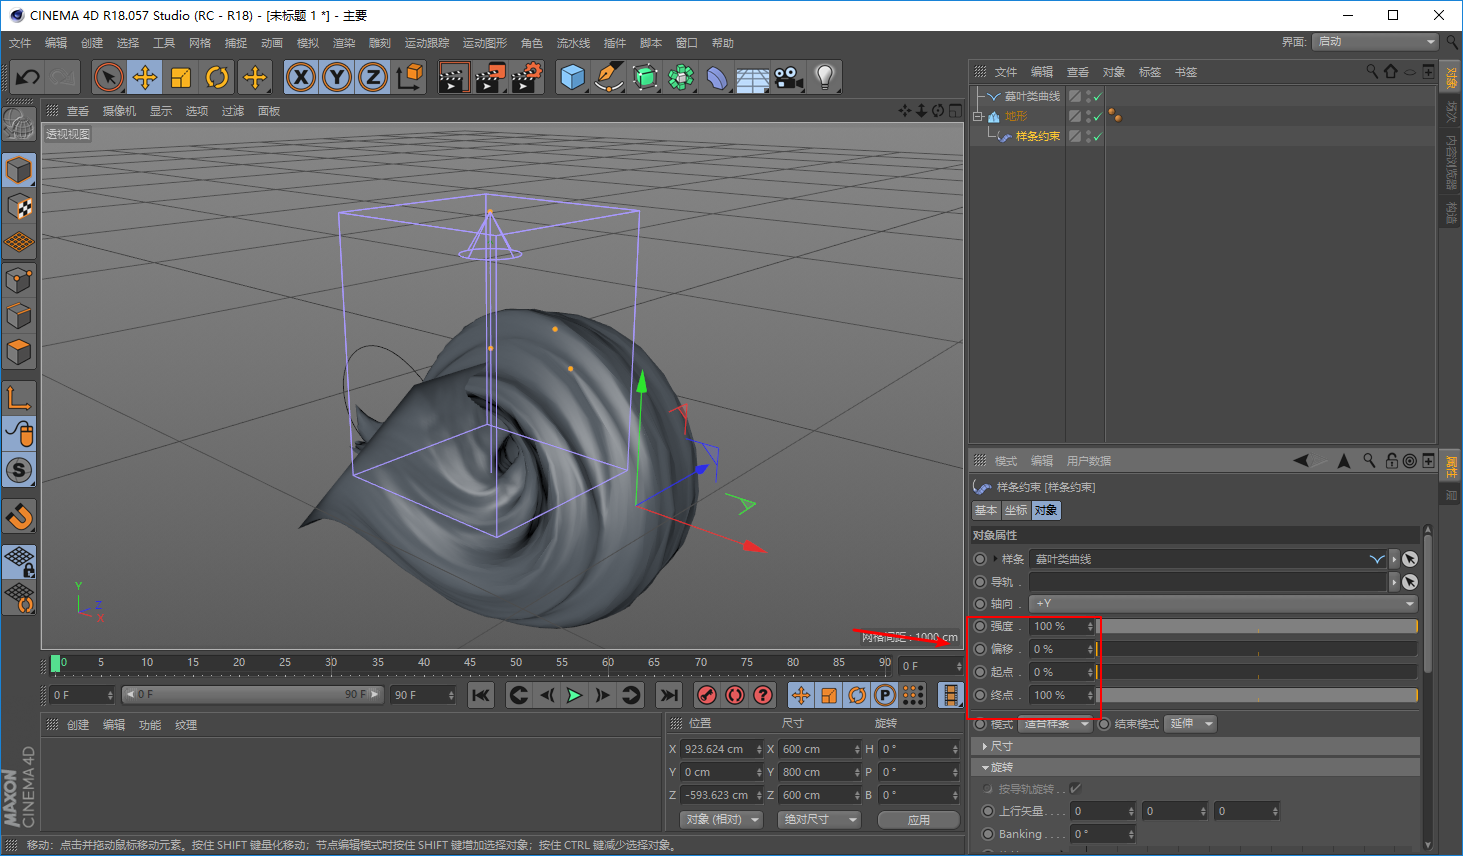Open the 渲染 menu
Image resolution: width=1463 pixels, height=856 pixels.
[344, 43]
